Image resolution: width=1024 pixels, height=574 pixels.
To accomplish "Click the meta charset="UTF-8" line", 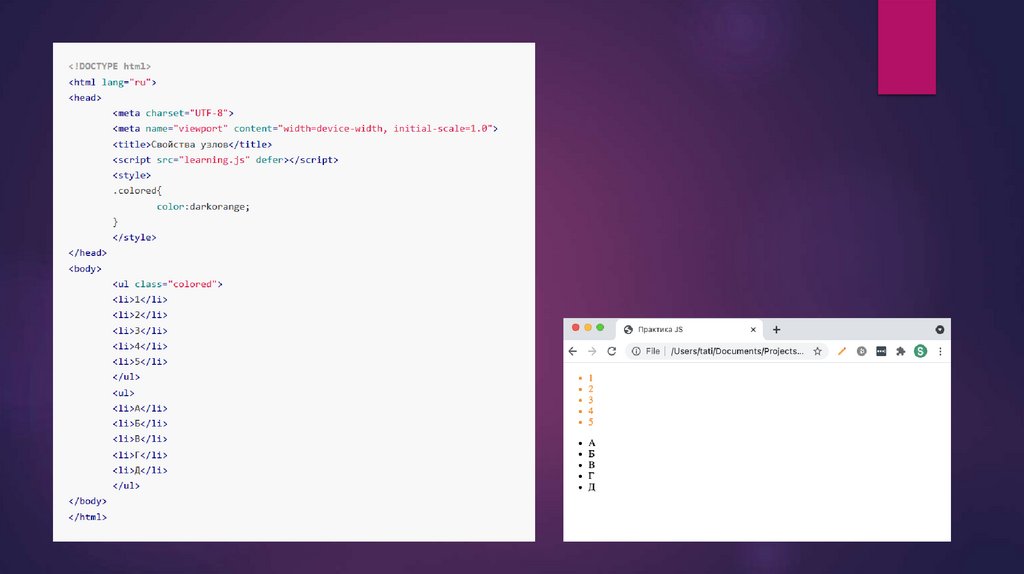I will tap(173, 113).
